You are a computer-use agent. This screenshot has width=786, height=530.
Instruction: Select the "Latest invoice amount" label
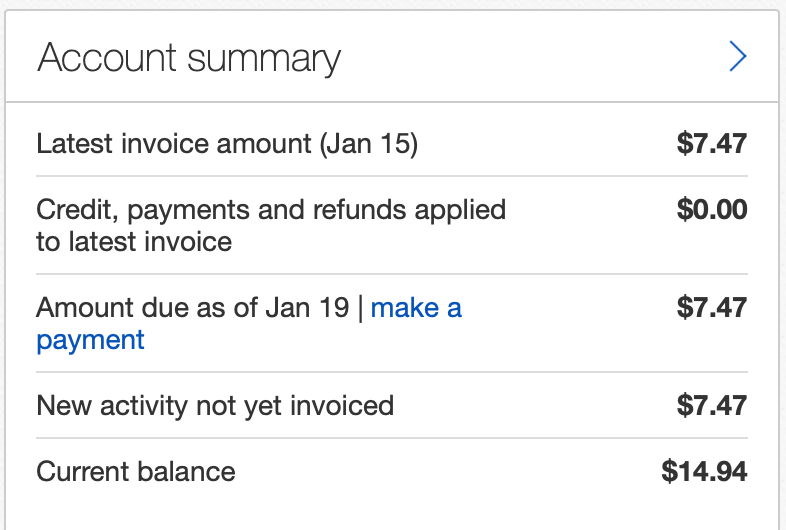click(174, 144)
